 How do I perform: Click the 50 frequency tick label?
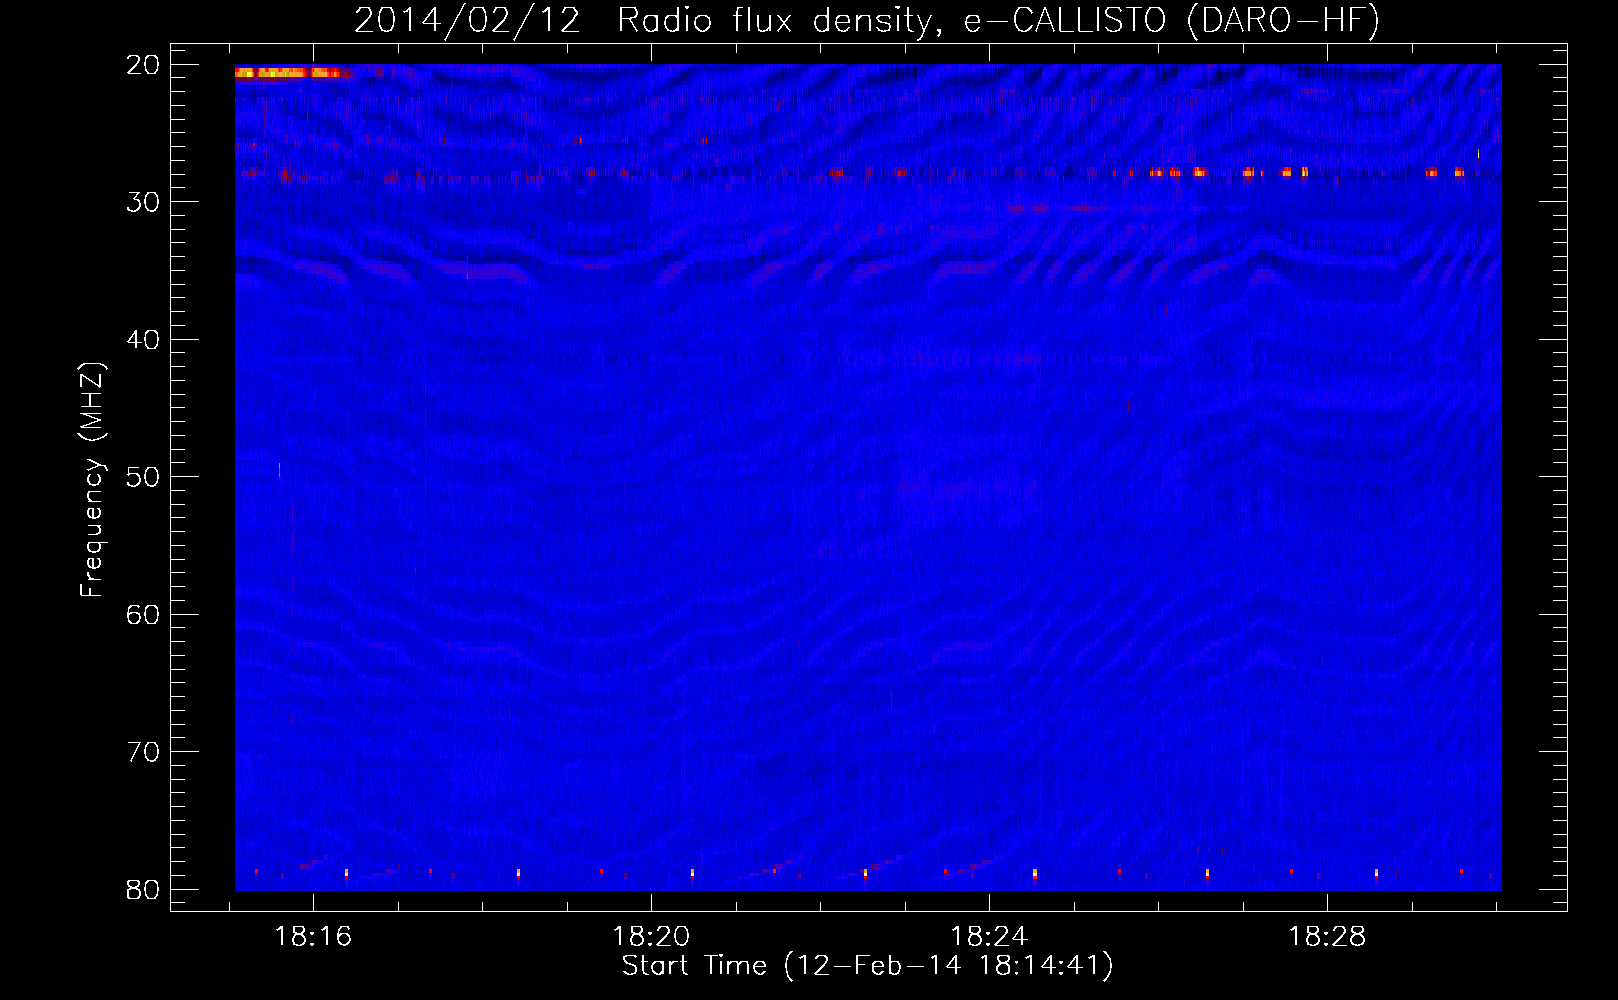click(x=143, y=477)
